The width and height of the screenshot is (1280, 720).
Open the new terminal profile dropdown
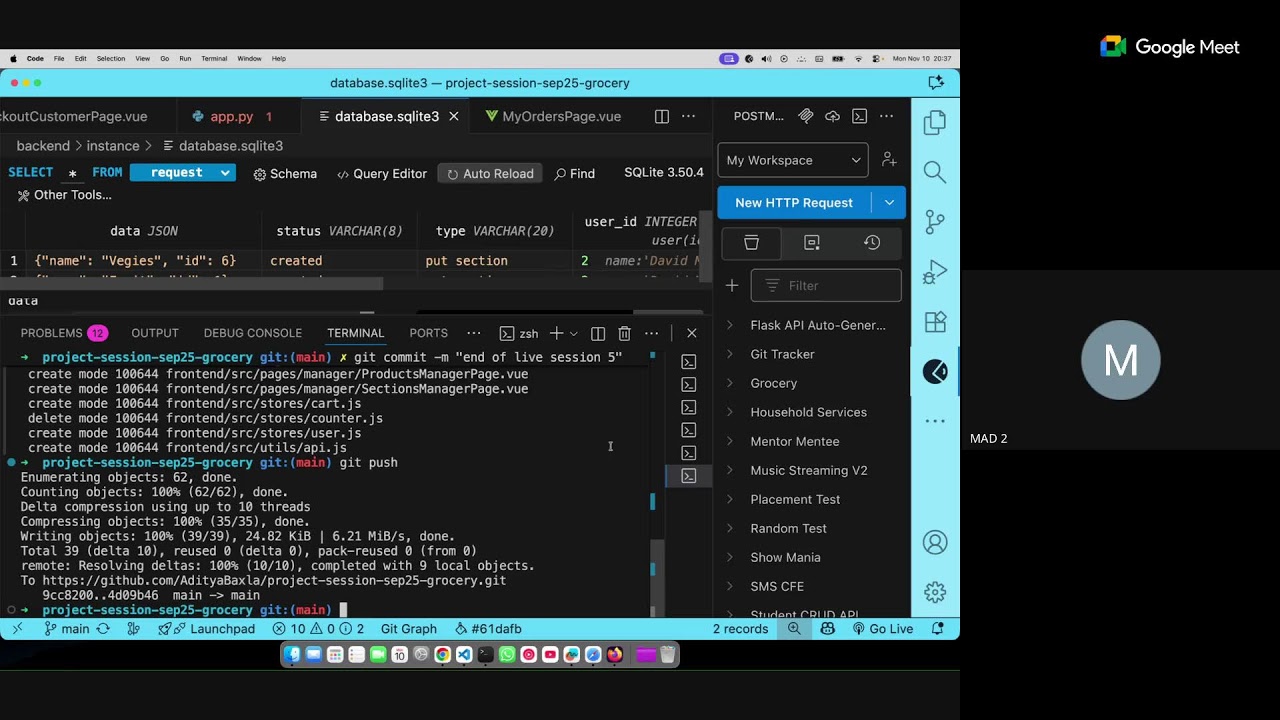pos(573,333)
